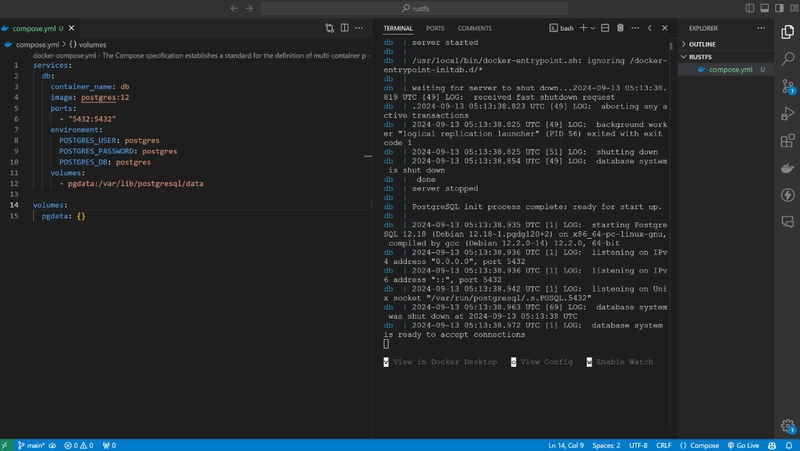Click the terminal scrollbar
The height and width of the screenshot is (451, 800).
(670, 45)
